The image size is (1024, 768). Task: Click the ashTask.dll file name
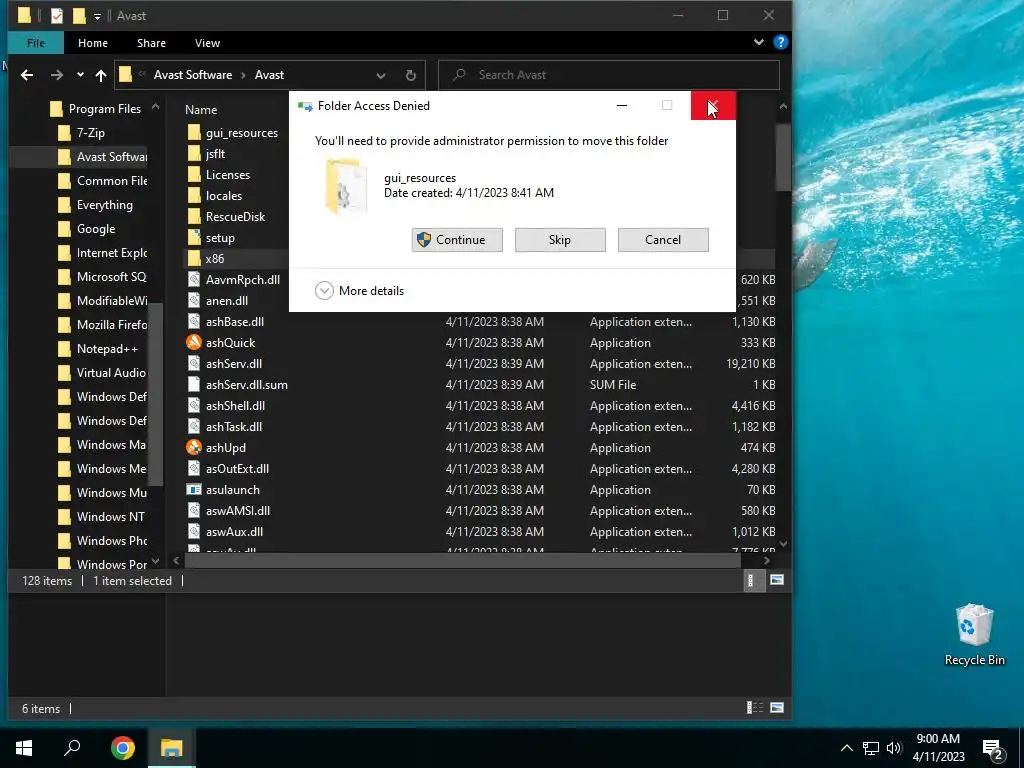click(x=234, y=426)
